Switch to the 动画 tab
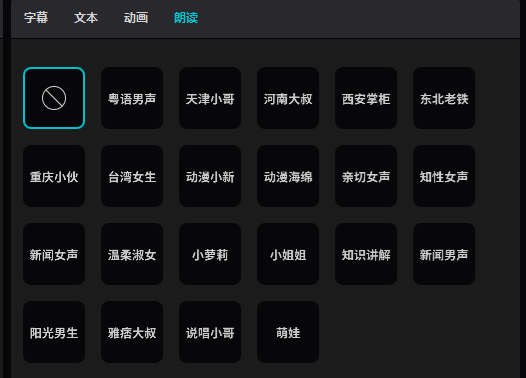Image resolution: width=526 pixels, height=378 pixels. 136,17
